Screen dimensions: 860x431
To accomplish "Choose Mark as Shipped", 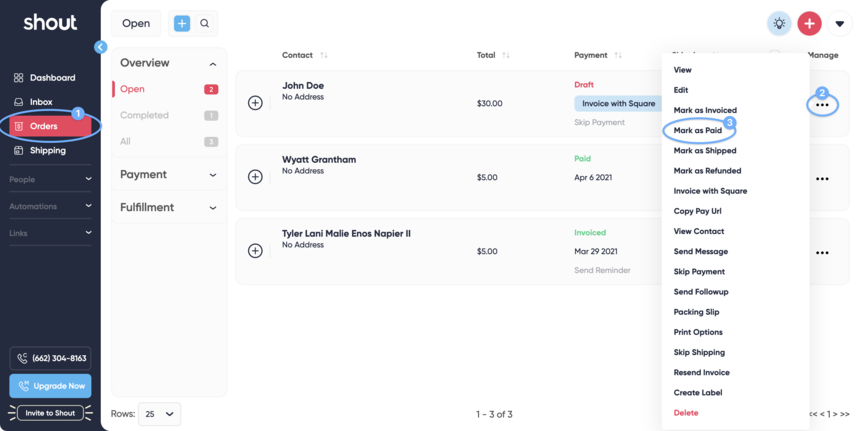I will pyautogui.click(x=705, y=151).
